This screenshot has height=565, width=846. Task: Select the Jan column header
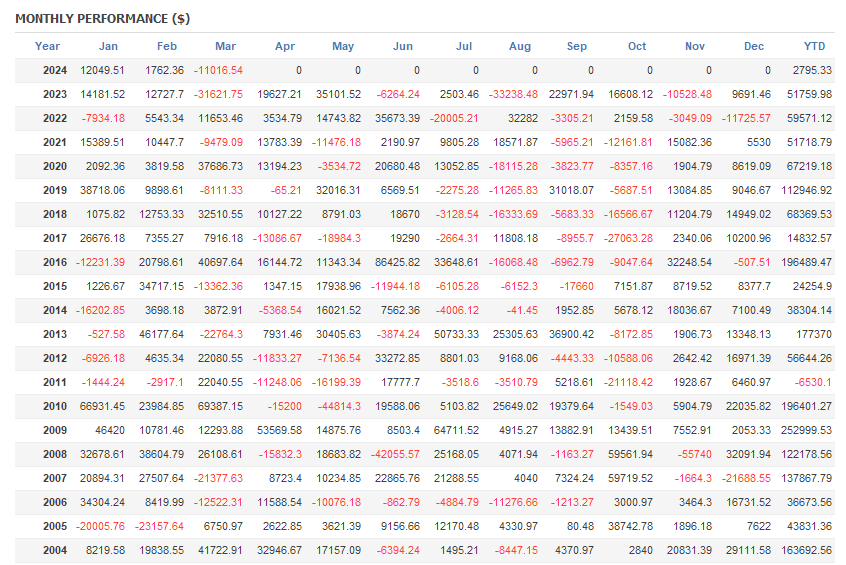pyautogui.click(x=108, y=46)
